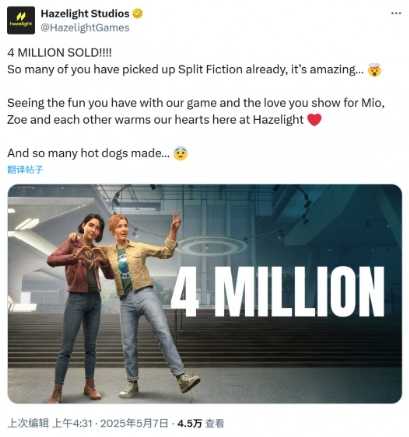The image size is (409, 437).
Task: Click the translate post link
Action: coord(25,170)
